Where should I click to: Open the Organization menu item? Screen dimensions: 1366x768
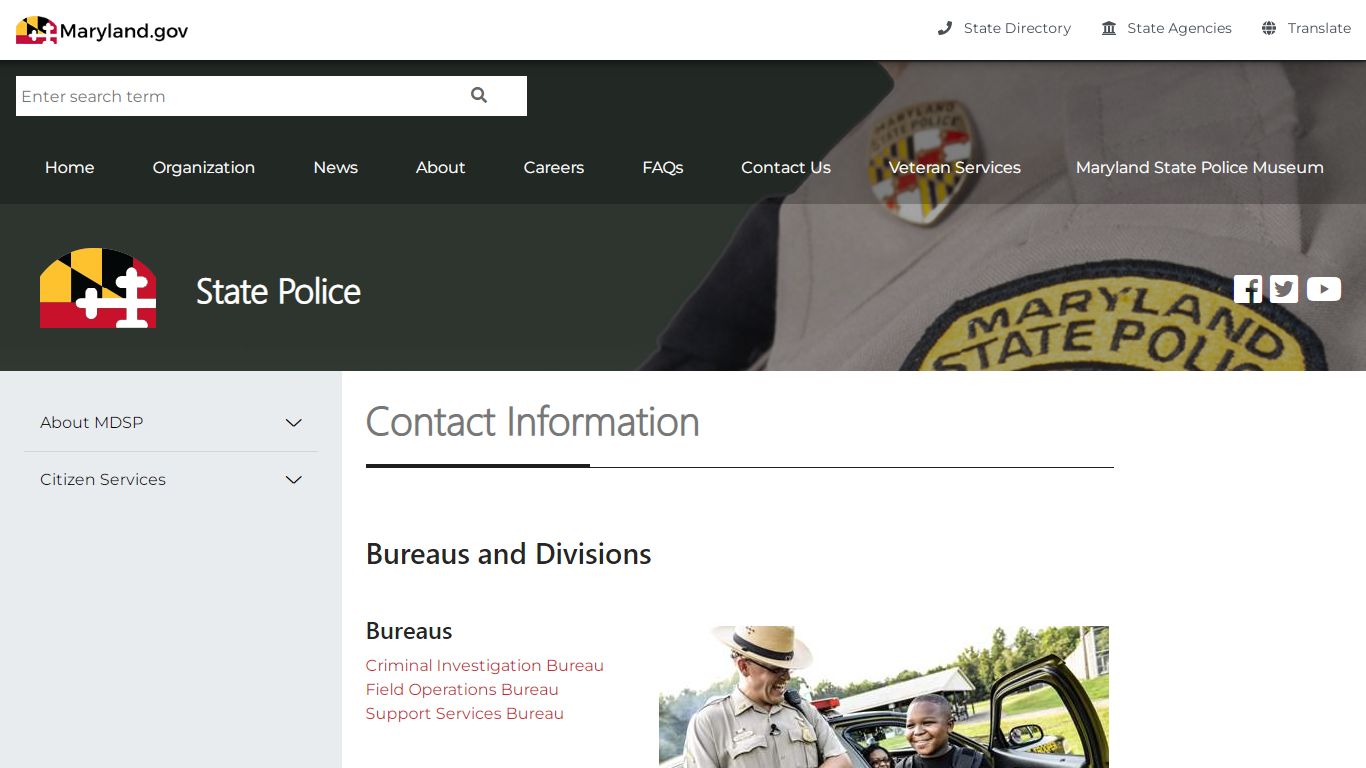point(204,167)
